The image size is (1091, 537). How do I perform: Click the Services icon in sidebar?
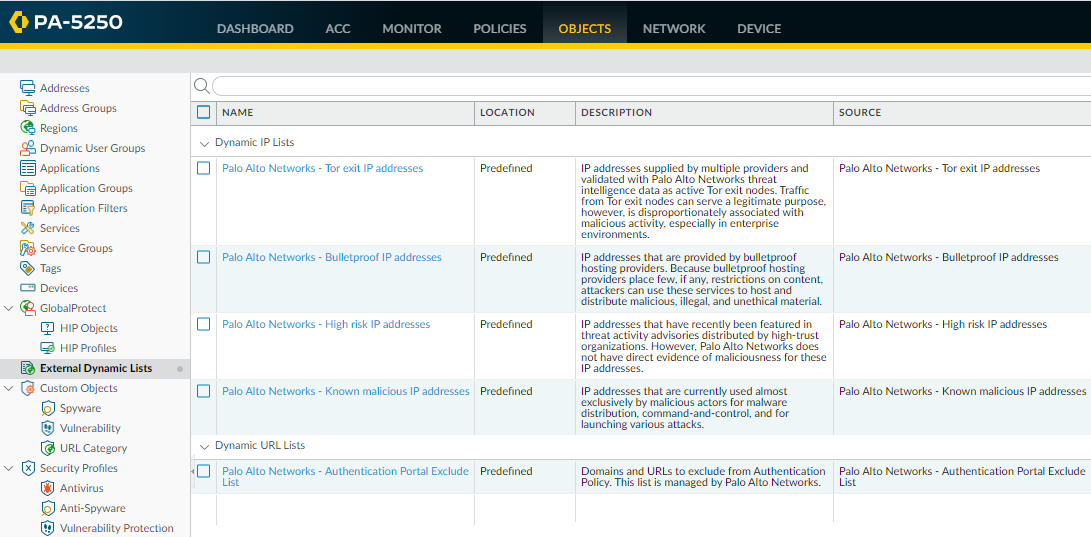pyautogui.click(x=28, y=228)
